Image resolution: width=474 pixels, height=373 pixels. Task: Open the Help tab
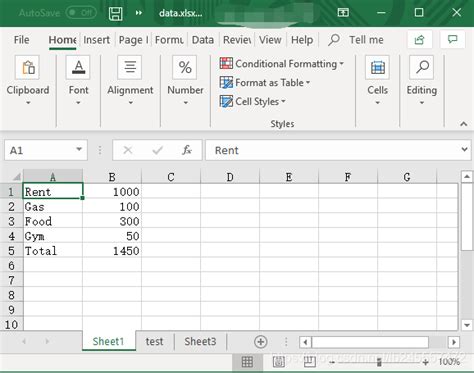tap(302, 40)
